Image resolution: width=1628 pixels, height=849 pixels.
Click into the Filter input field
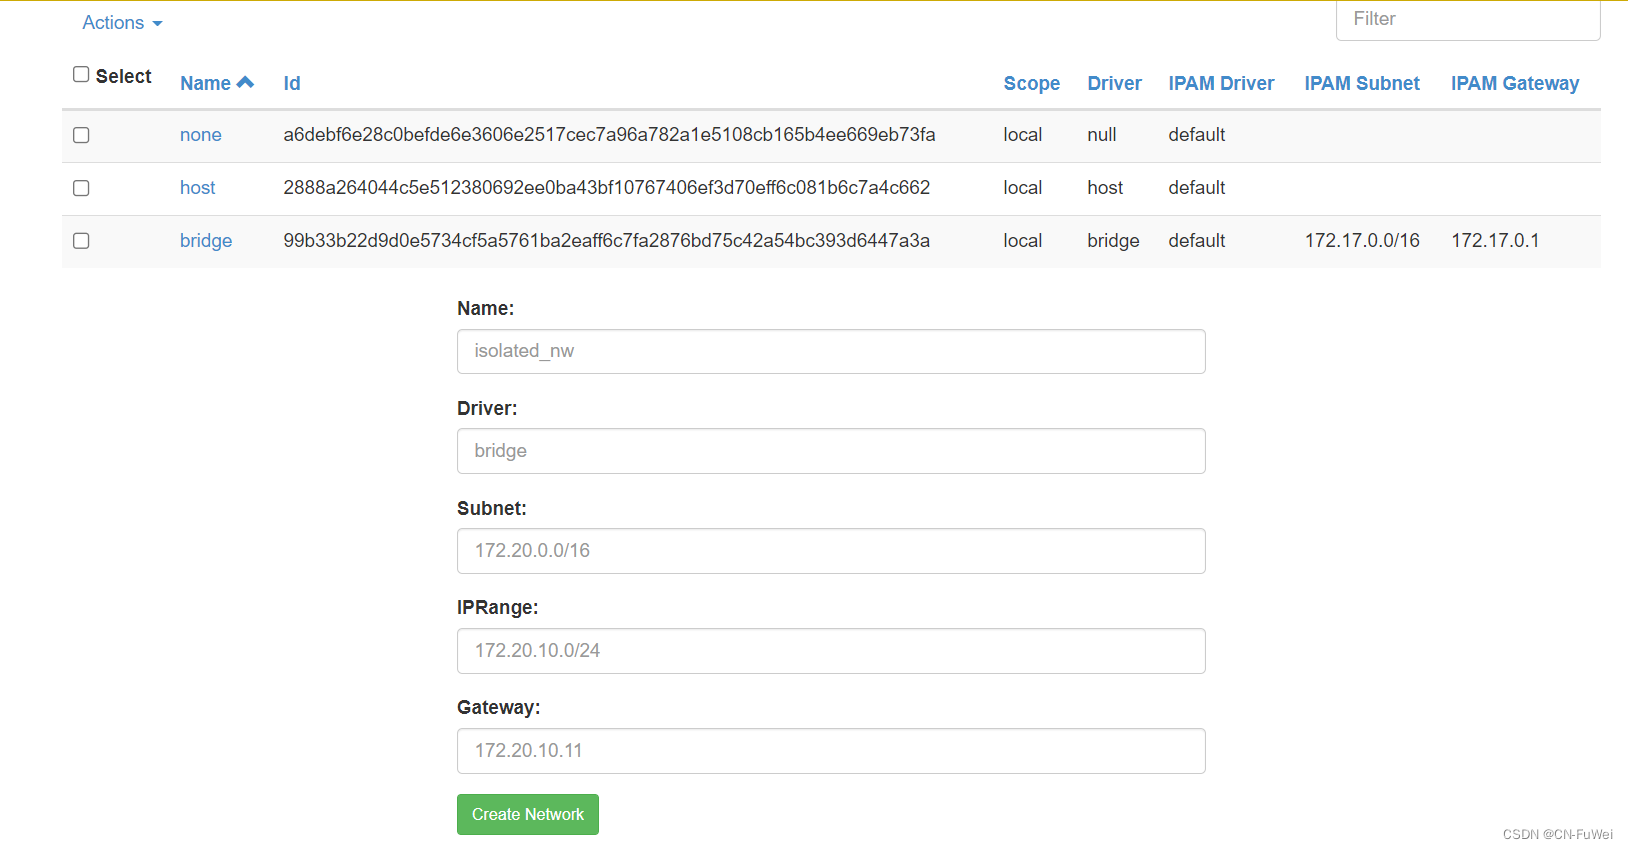tap(1467, 19)
